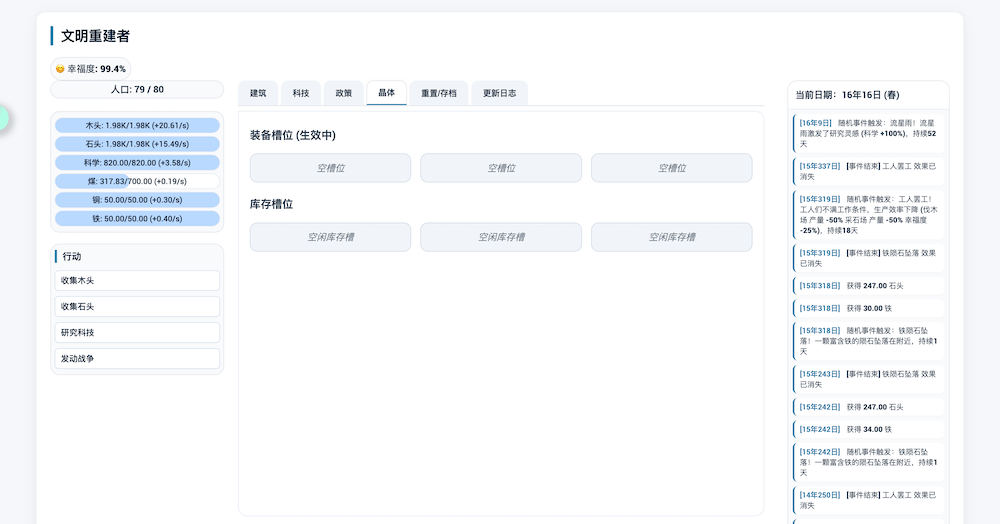1000x524 pixels.
Task: Click the first 空闲库存槽 inventory slot
Action: pyautogui.click(x=330, y=237)
